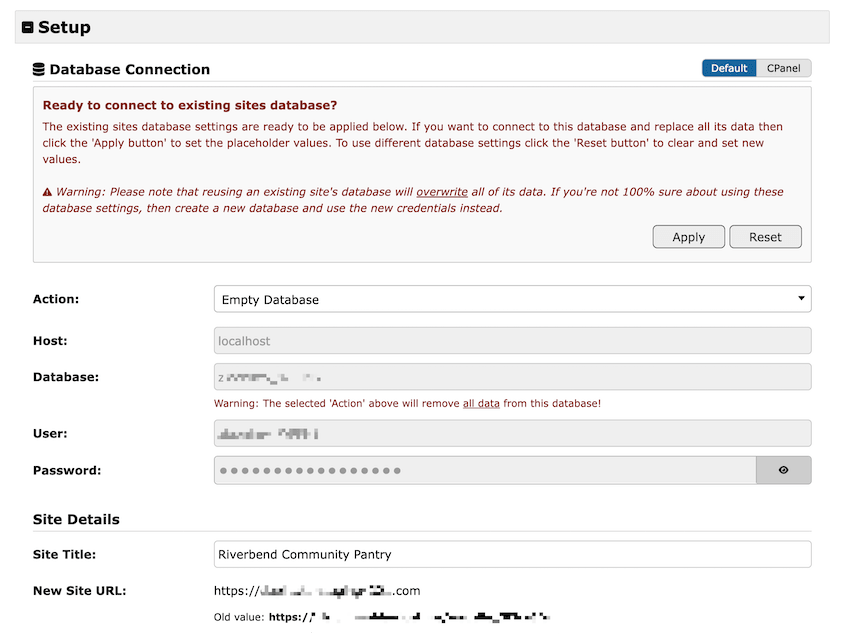Switch to the CPanel tab

[x=784, y=68]
